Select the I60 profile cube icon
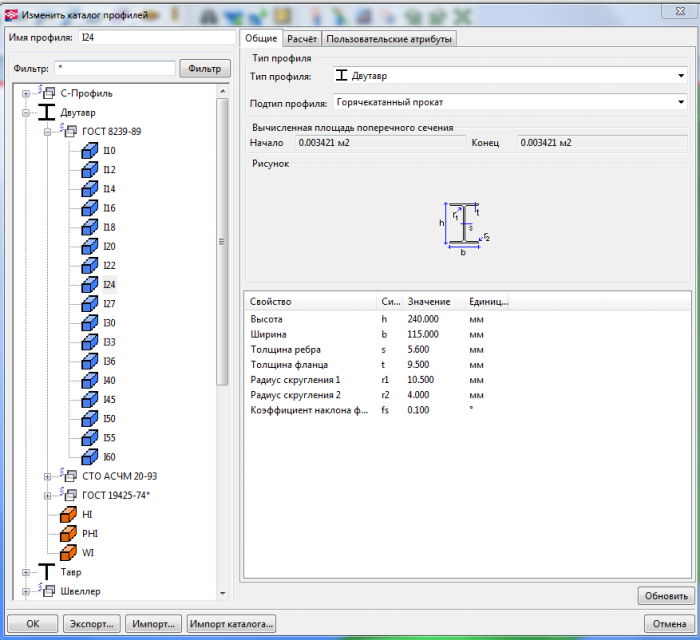This screenshot has height=640, width=700. click(x=88, y=457)
